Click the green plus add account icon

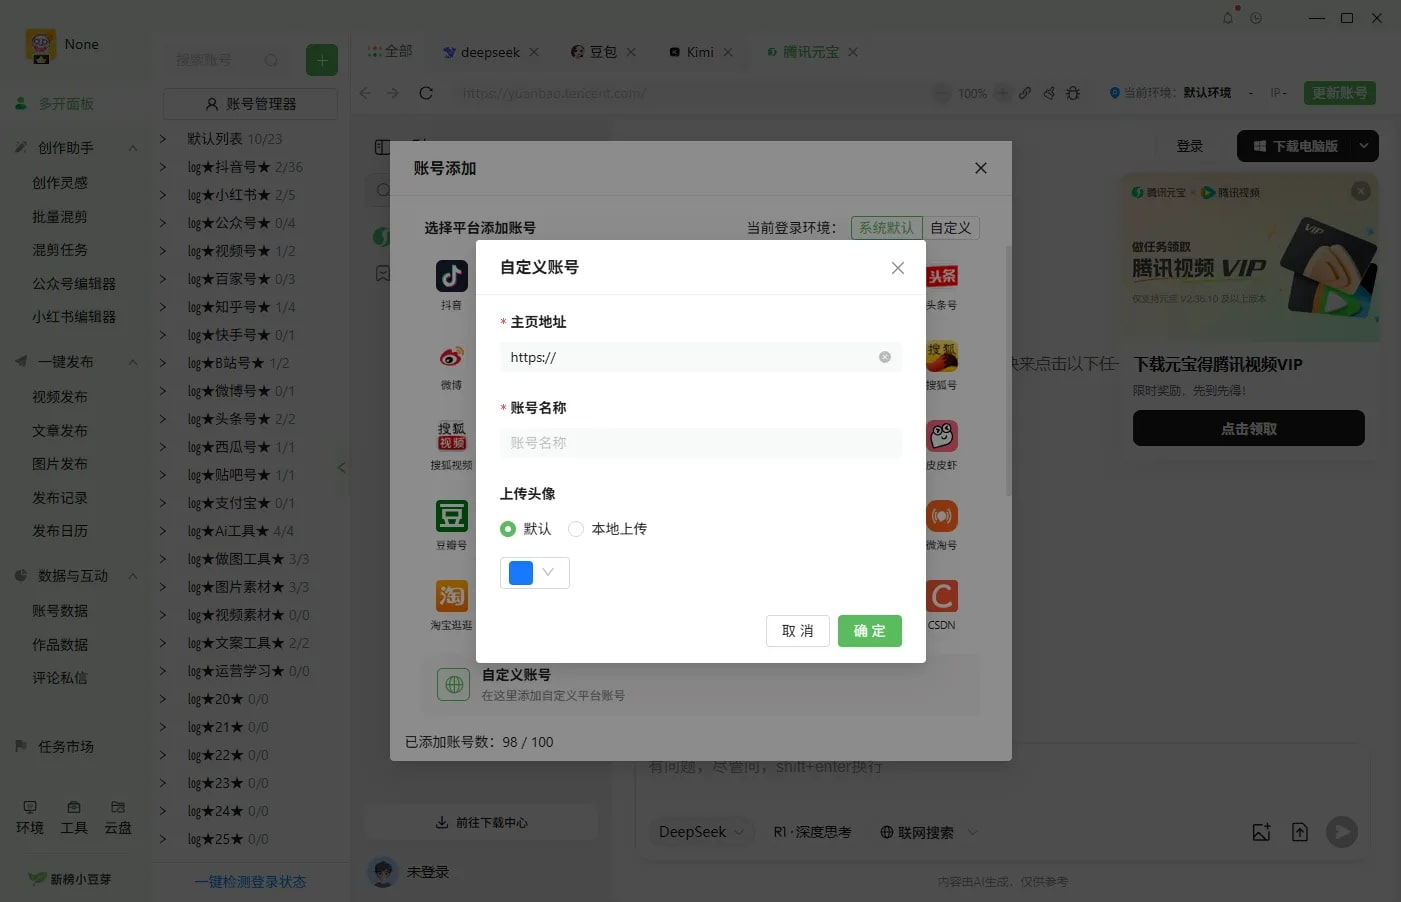[x=321, y=60]
